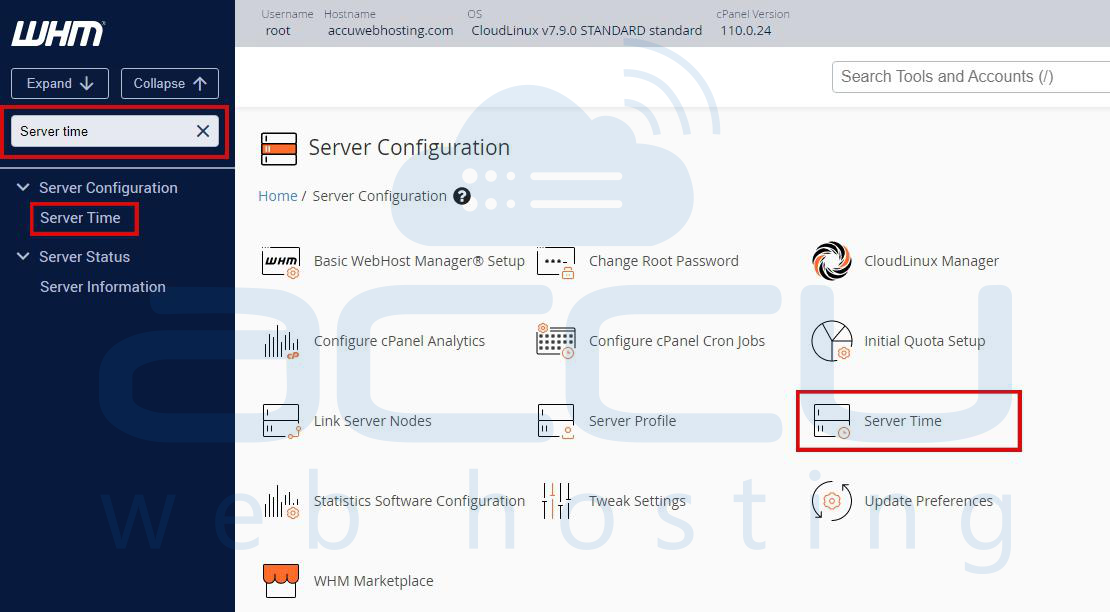Open Tweak Settings

[x=636, y=501]
